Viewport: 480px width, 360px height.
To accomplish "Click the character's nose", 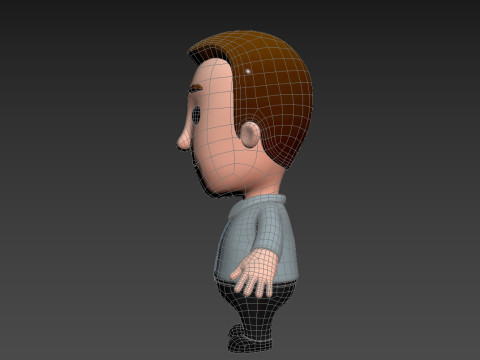I will point(184,140).
